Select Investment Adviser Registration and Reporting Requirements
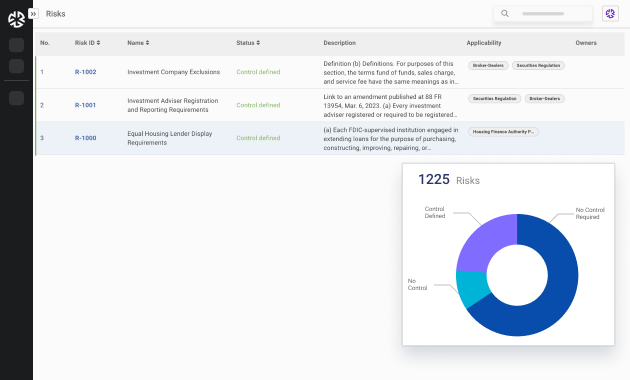This screenshot has width=630, height=380. tap(173, 105)
